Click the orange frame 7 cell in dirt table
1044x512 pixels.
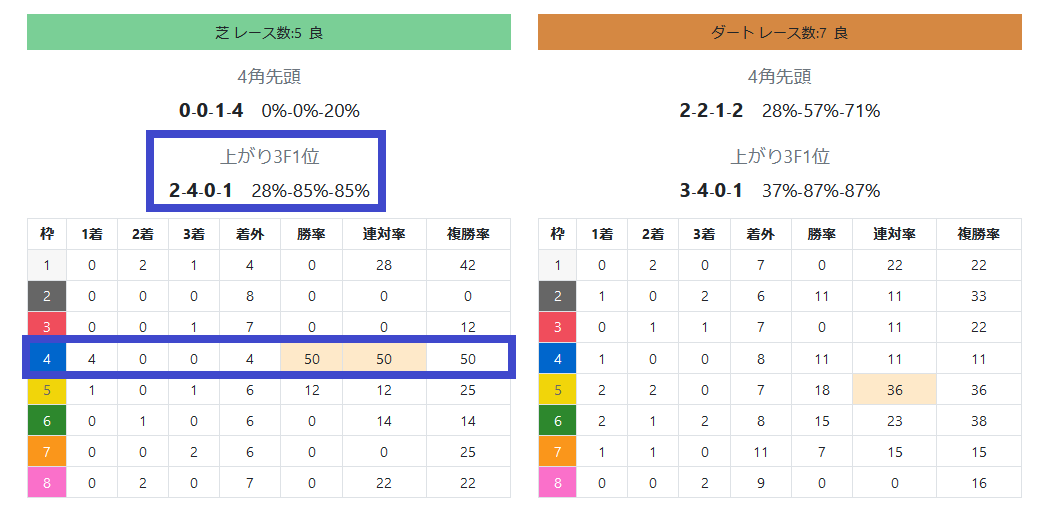coord(558,451)
